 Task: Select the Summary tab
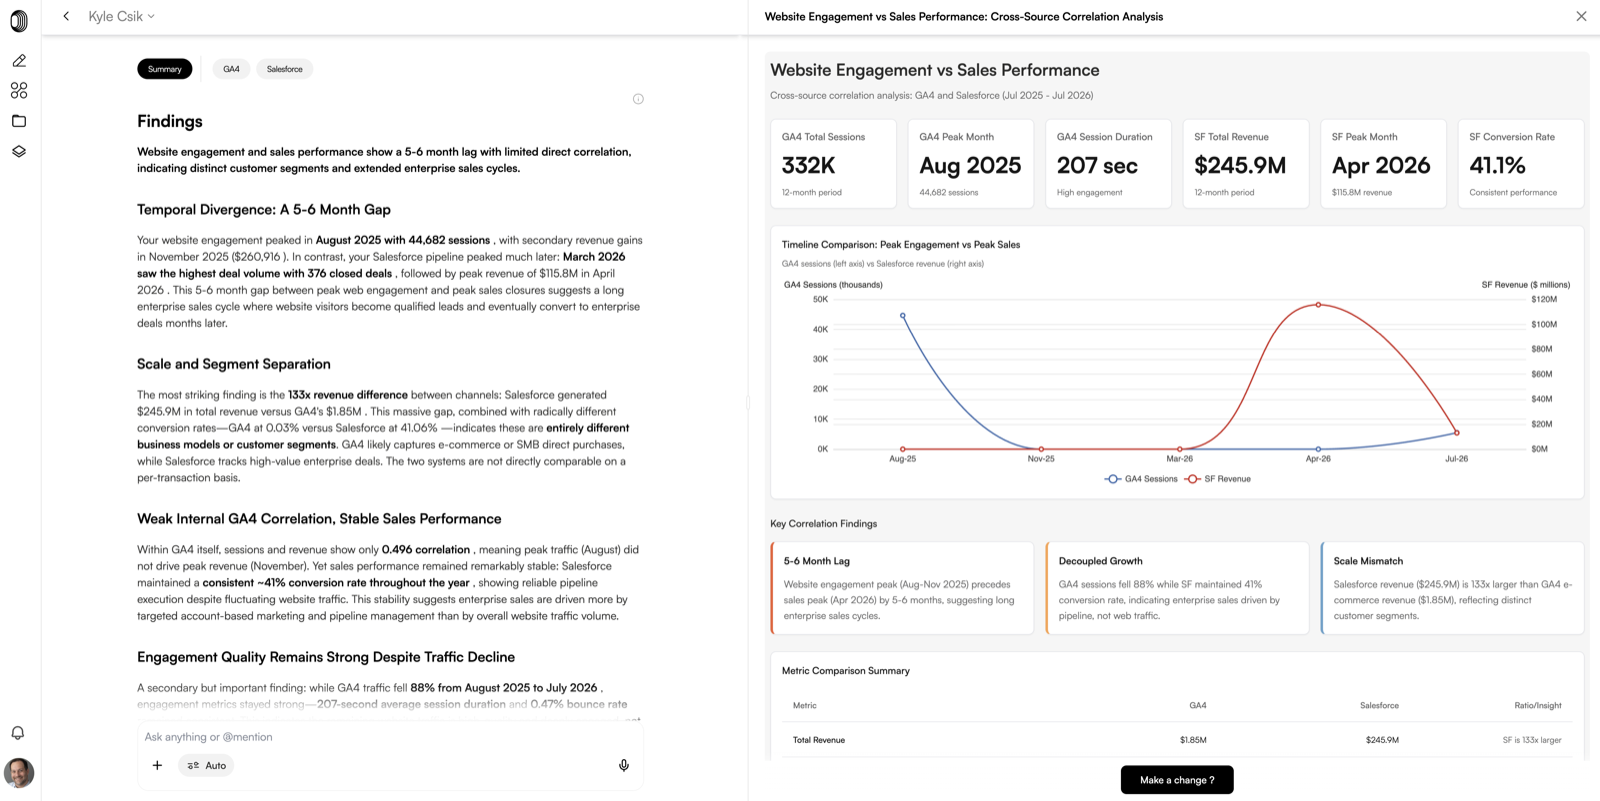tap(165, 69)
